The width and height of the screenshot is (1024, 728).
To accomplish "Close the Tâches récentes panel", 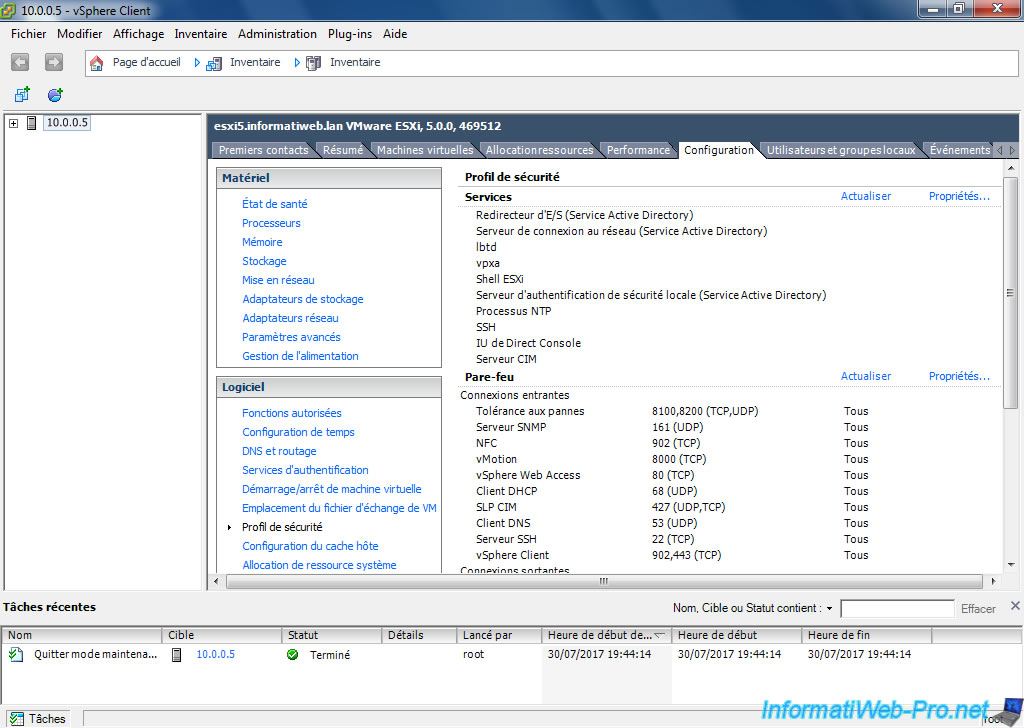I will pyautogui.click(x=1015, y=605).
